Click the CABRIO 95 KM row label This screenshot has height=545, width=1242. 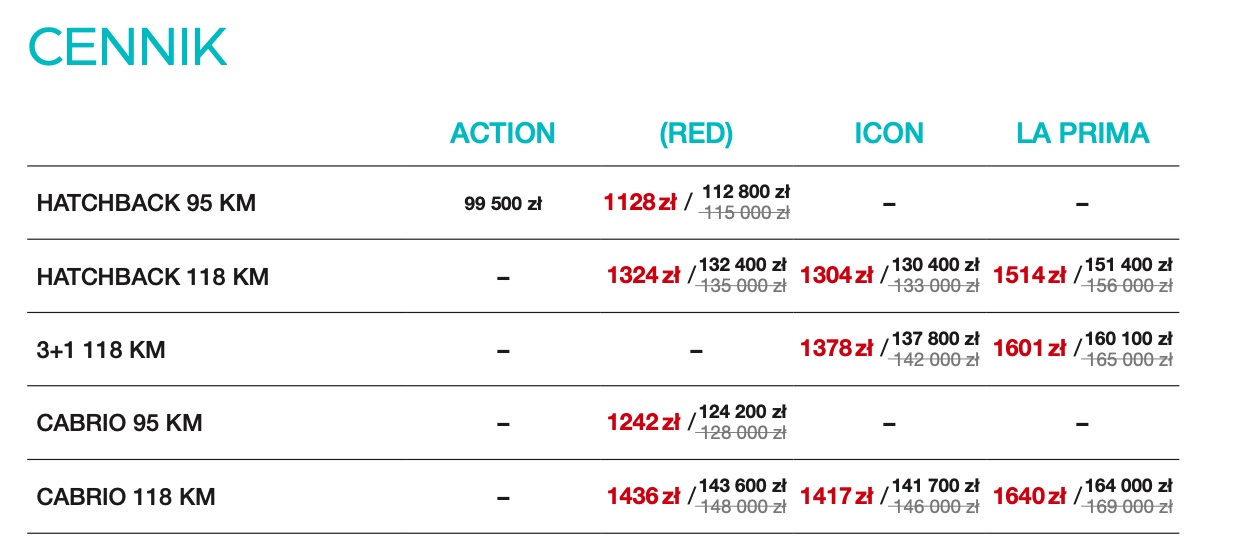pyautogui.click(x=119, y=423)
